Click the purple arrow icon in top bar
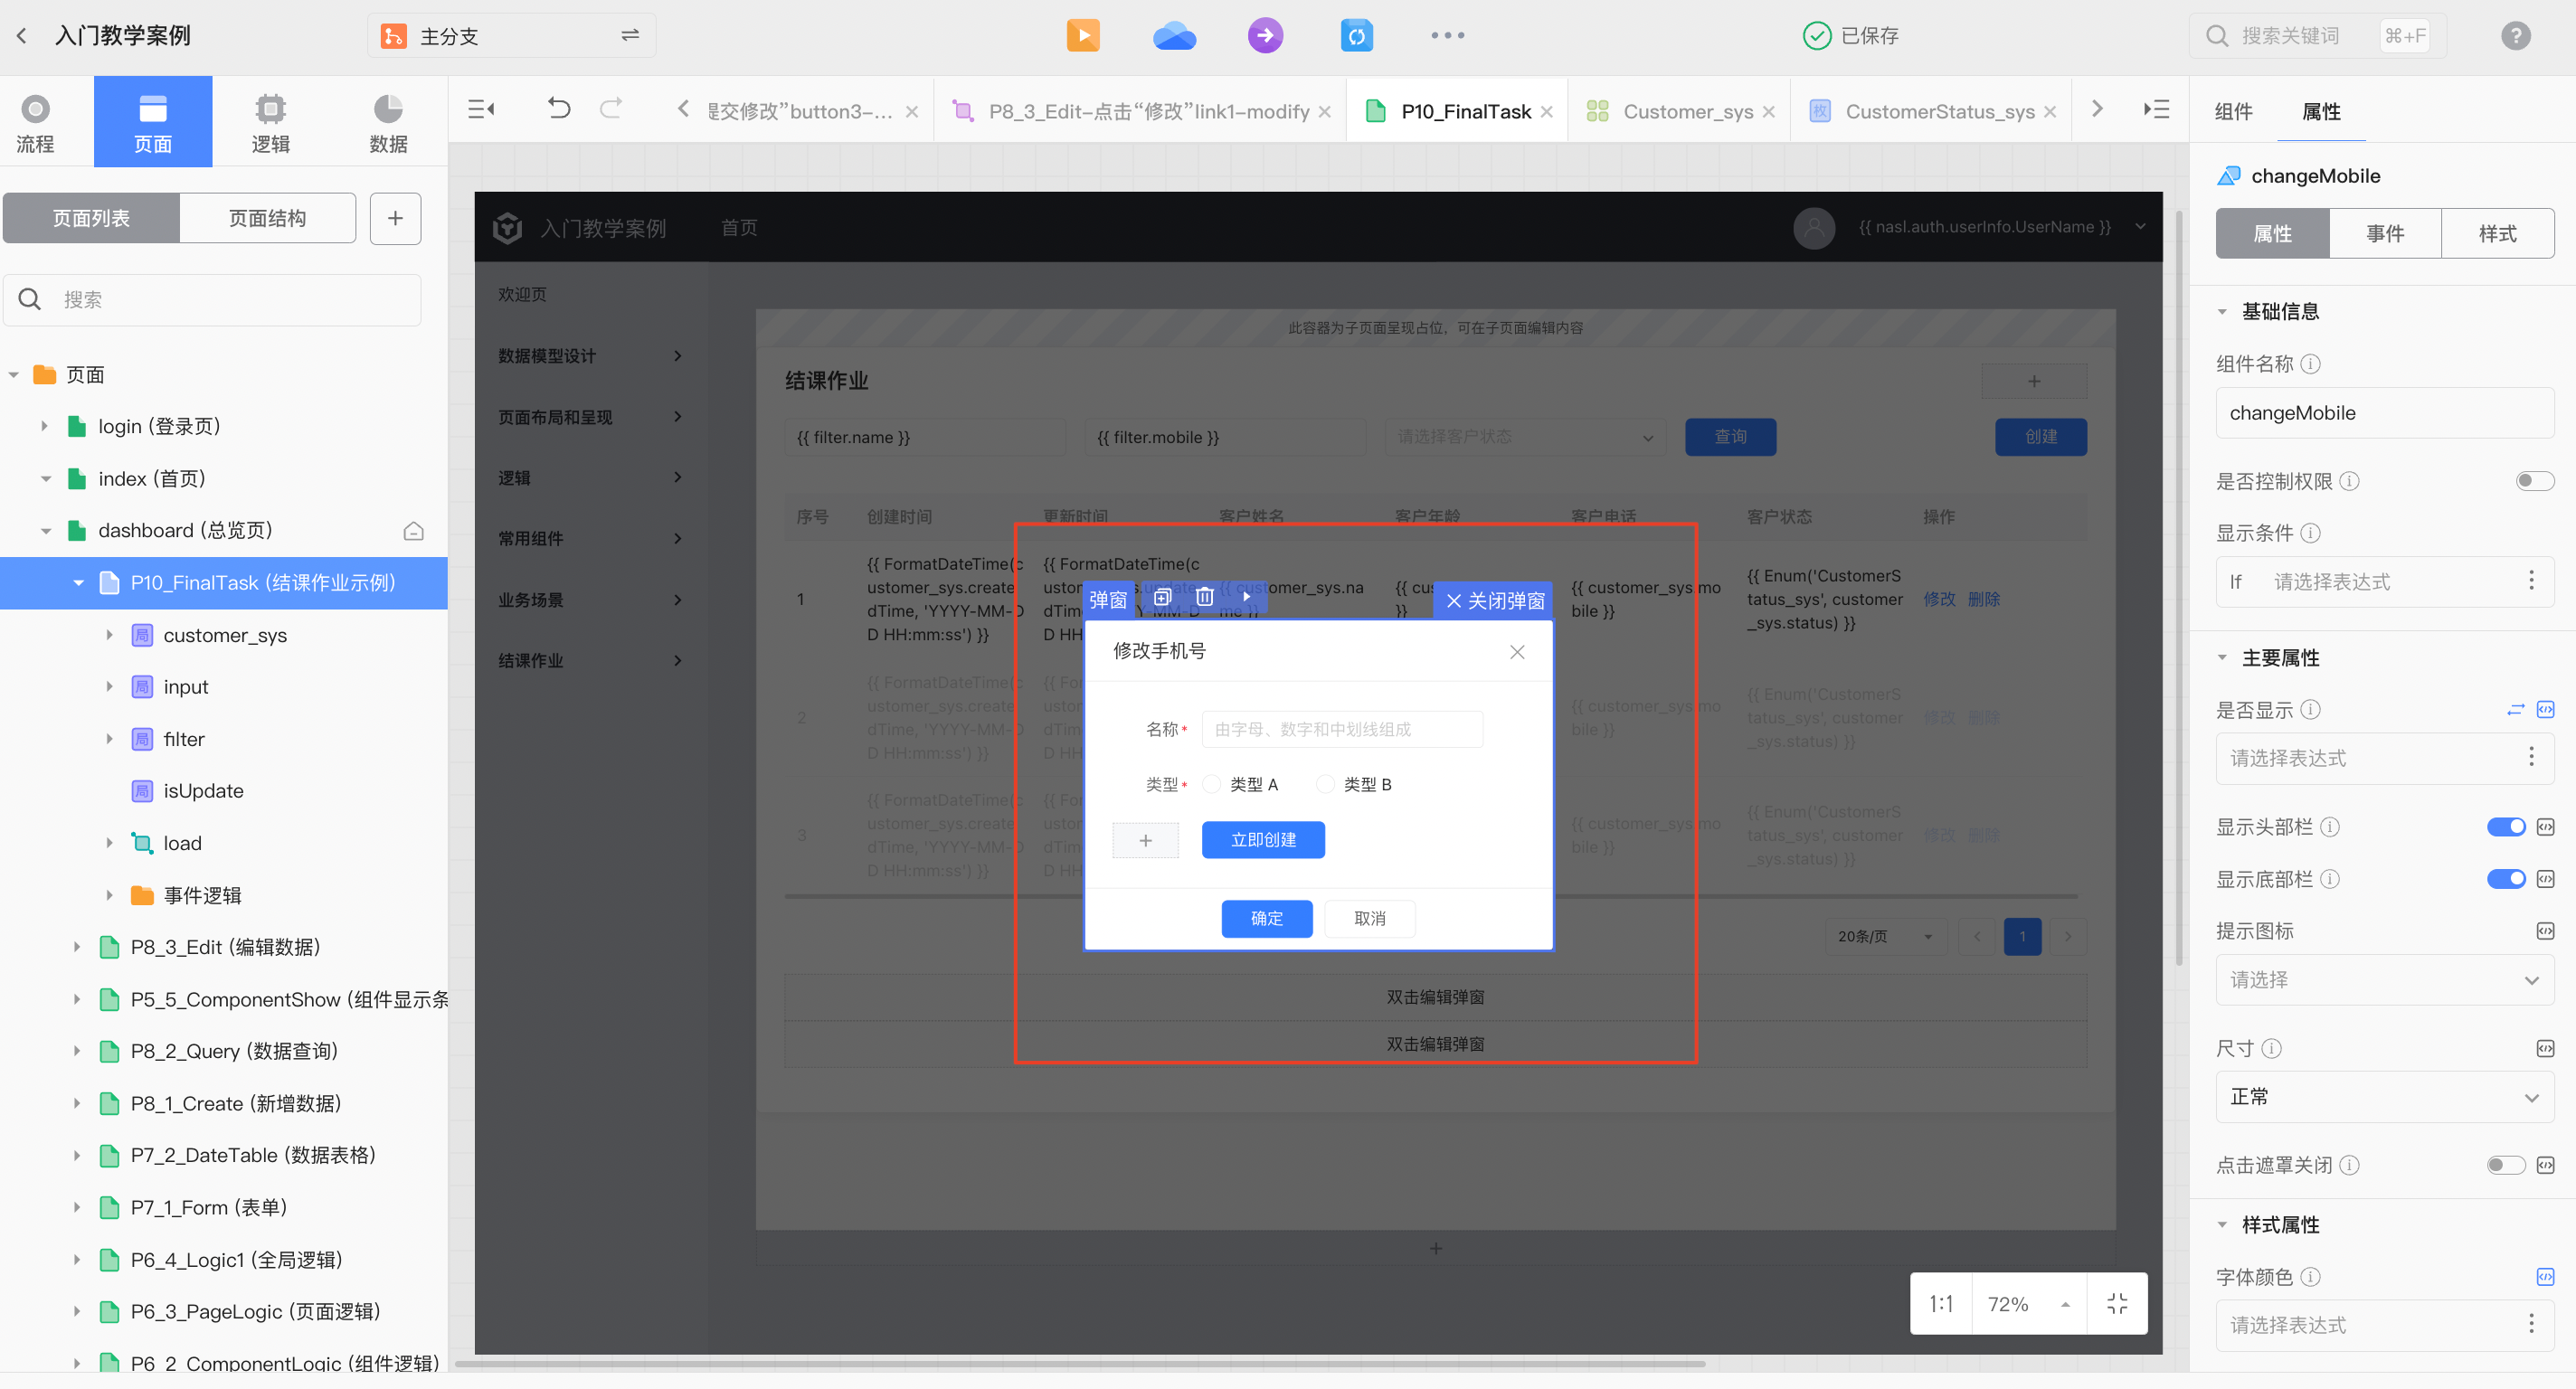Image resolution: width=2576 pixels, height=1389 pixels. click(x=1265, y=36)
